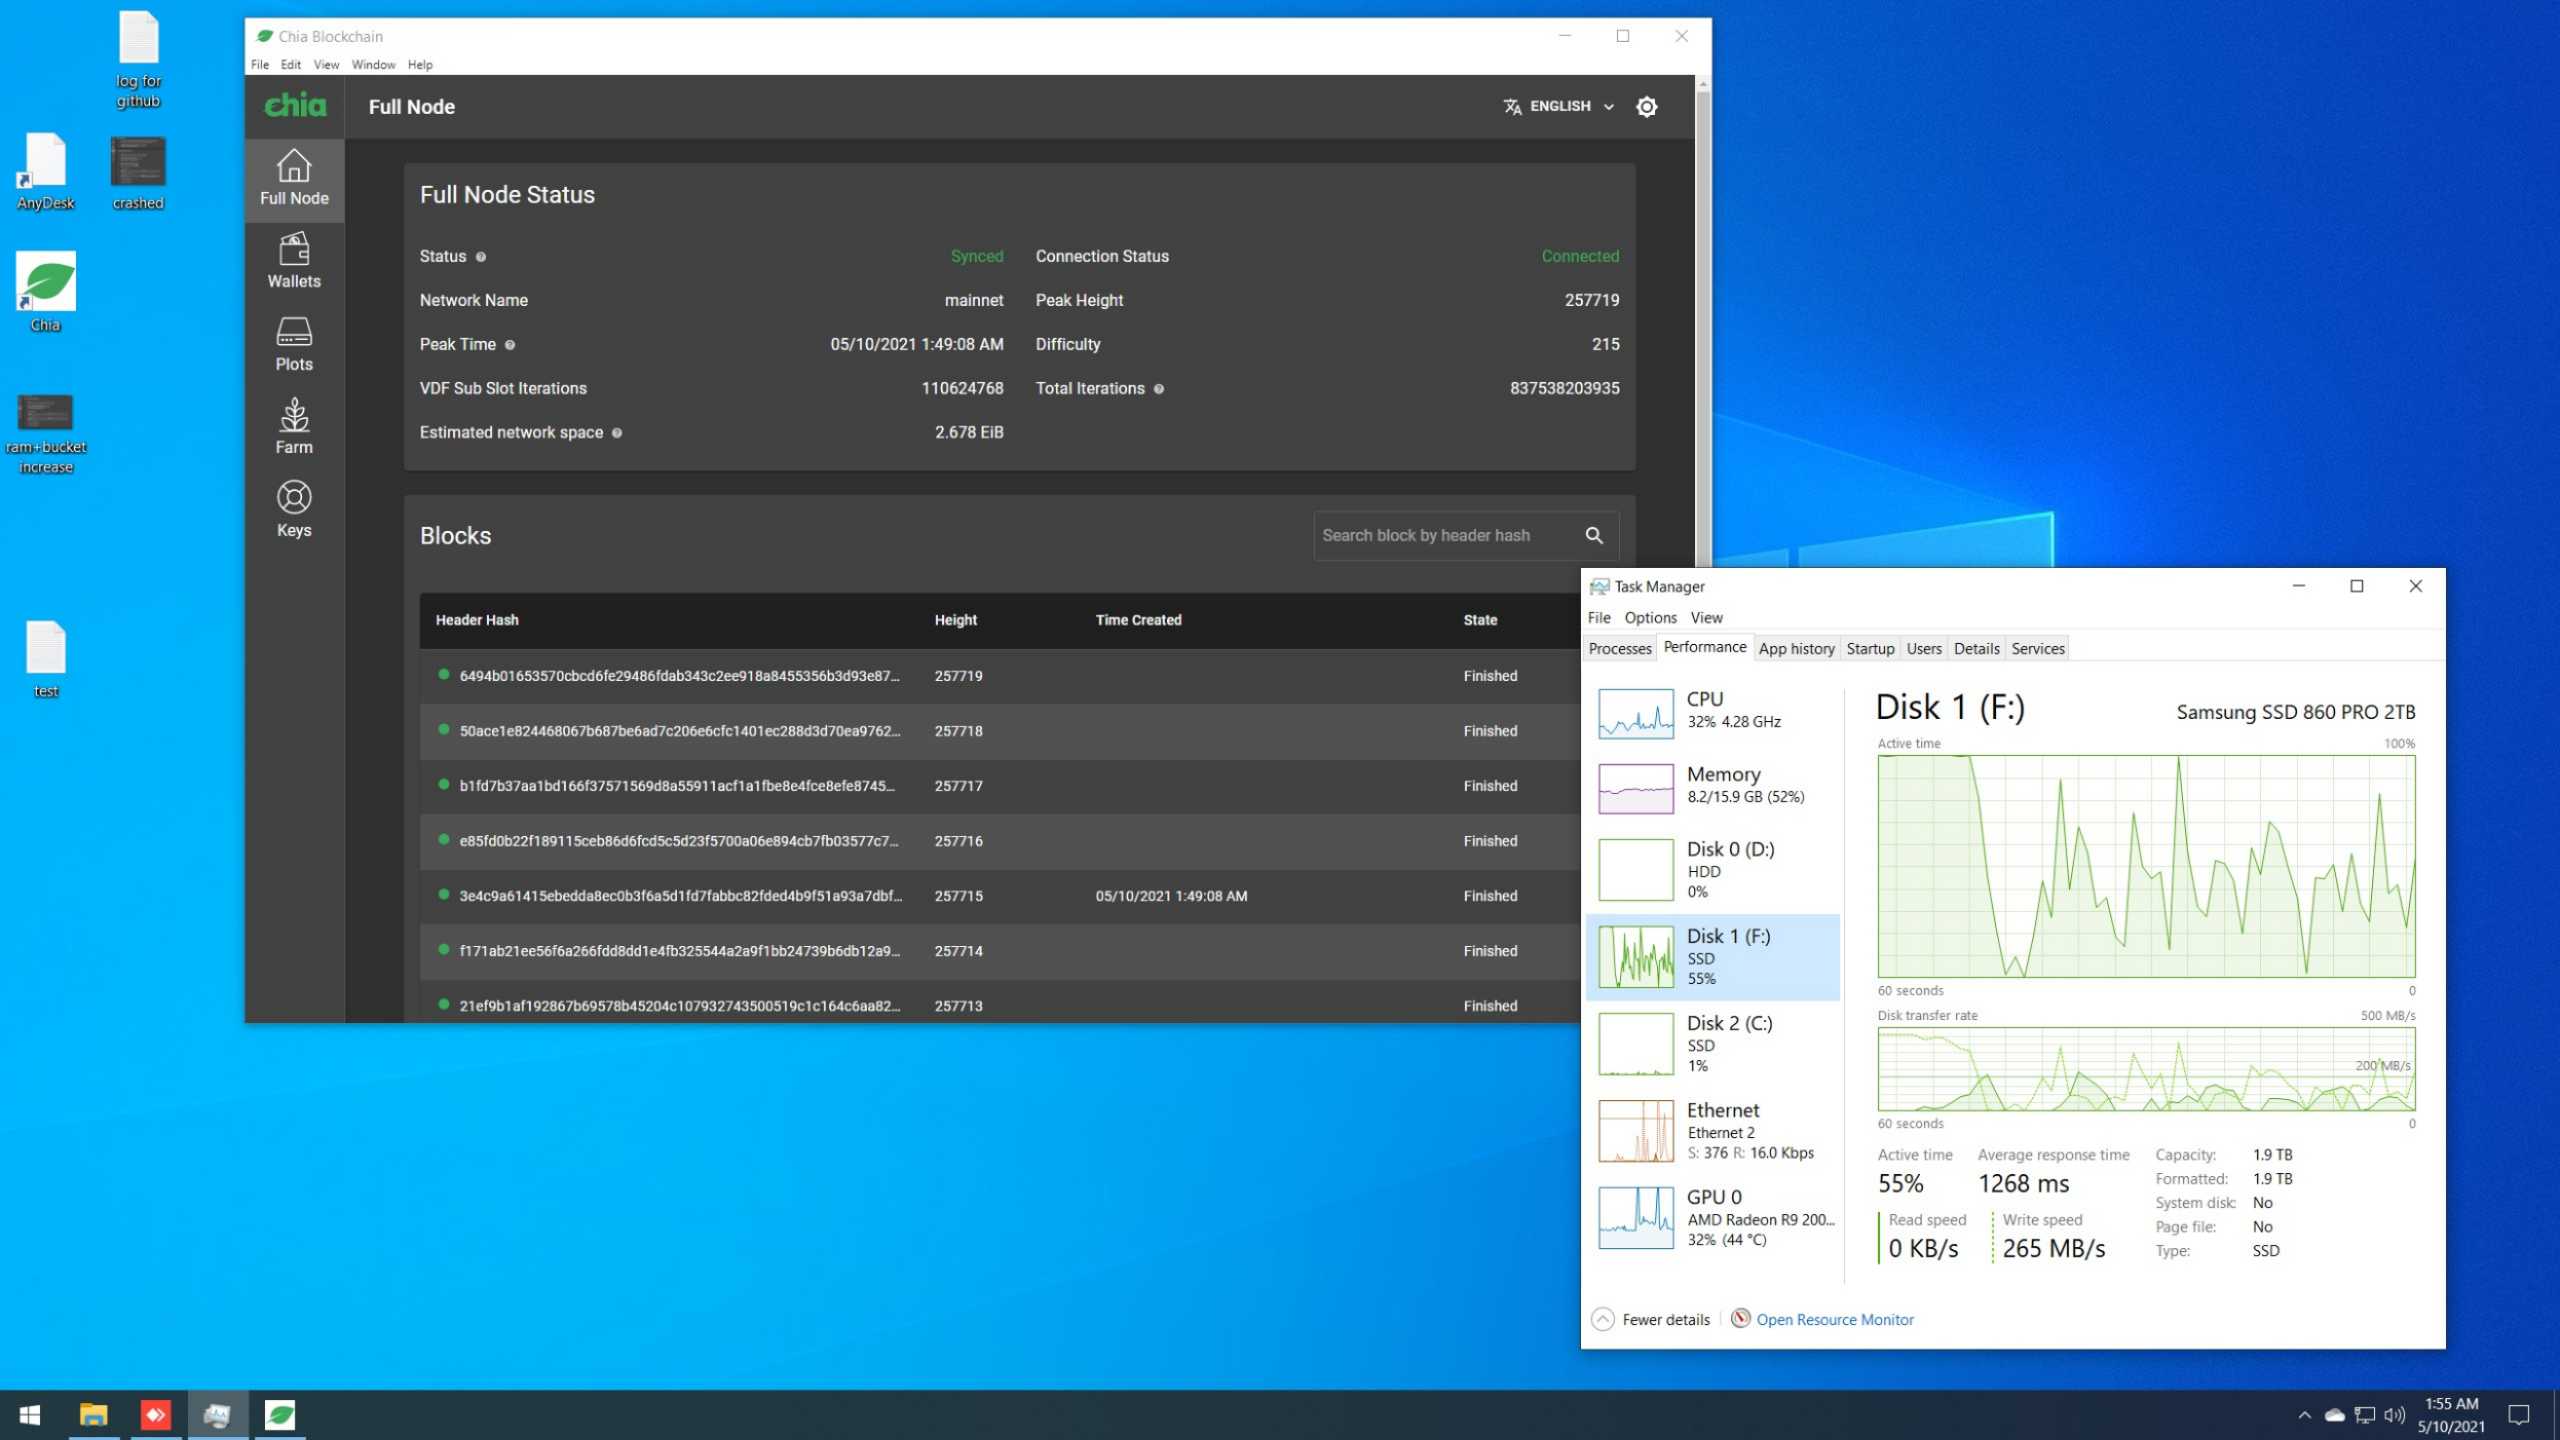Select Disk 0 (D:) HDD performance item
Image resolution: width=2560 pixels, height=1440 pixels.
pos(1714,869)
